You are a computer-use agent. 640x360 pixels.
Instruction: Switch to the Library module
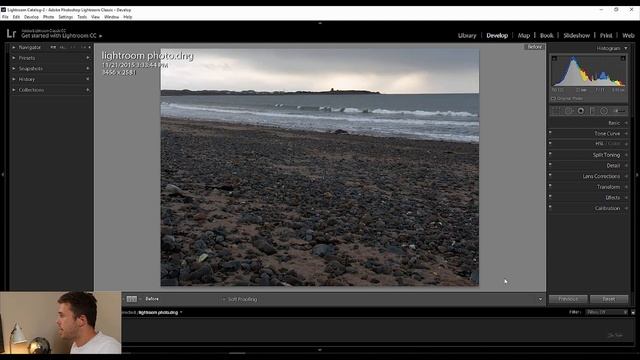(467, 36)
